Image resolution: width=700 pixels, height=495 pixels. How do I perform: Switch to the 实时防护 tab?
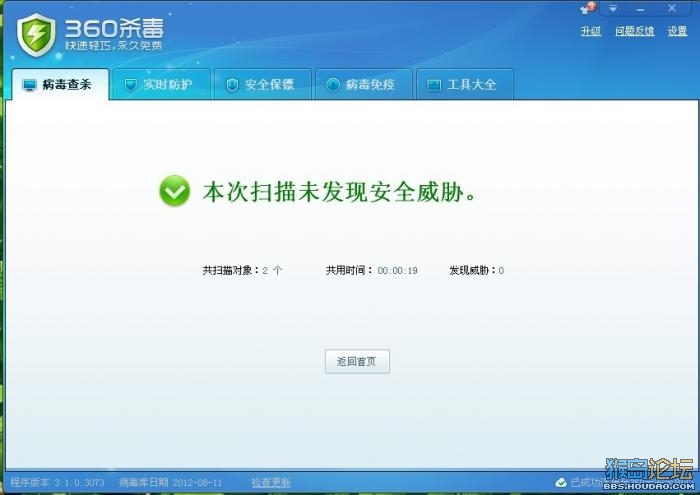[x=162, y=84]
